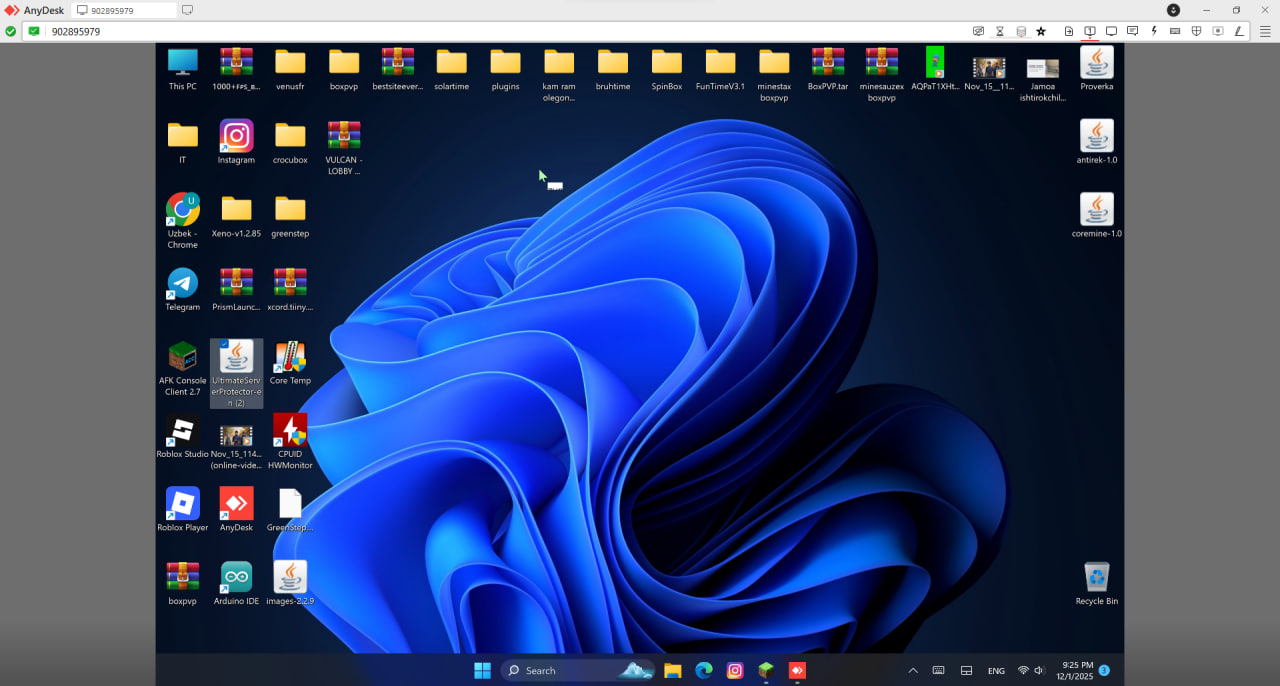Expand hidden system tray icons chevron
The image size is (1280, 686).
click(912, 671)
